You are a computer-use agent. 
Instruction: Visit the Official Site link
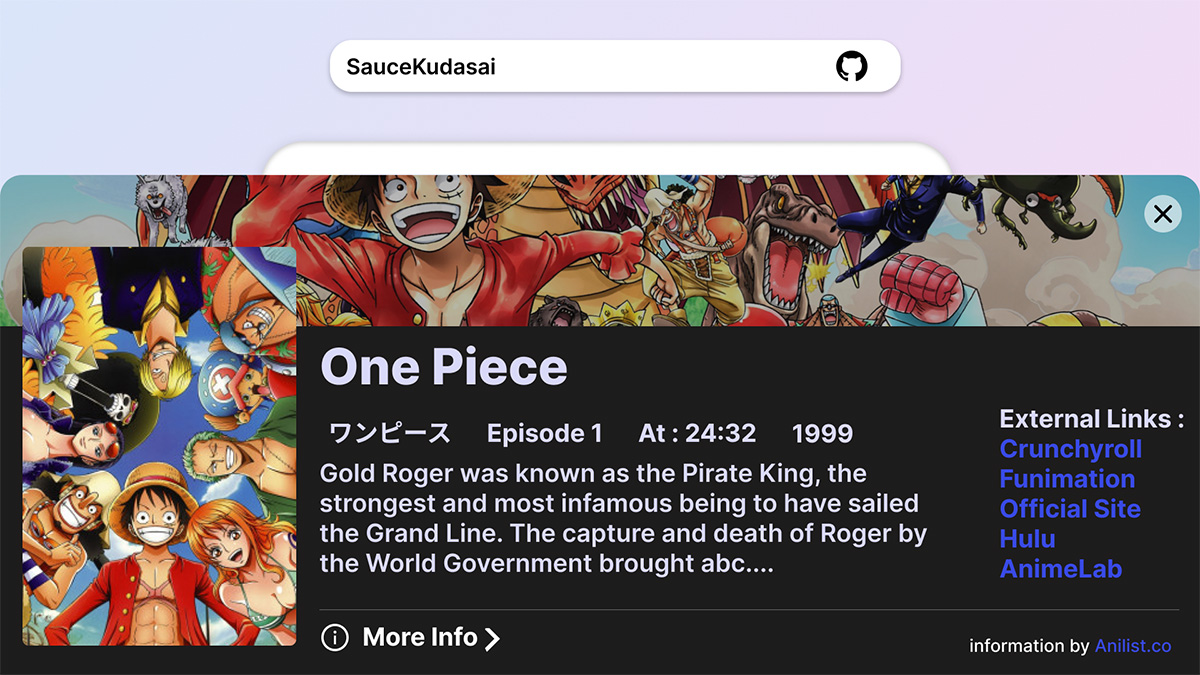coord(1070,509)
